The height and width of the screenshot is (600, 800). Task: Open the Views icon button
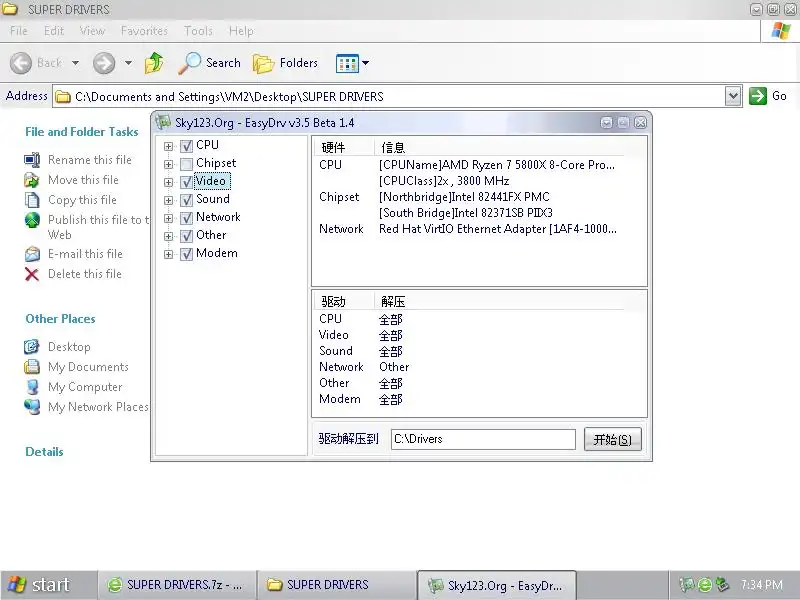pyautogui.click(x=347, y=63)
